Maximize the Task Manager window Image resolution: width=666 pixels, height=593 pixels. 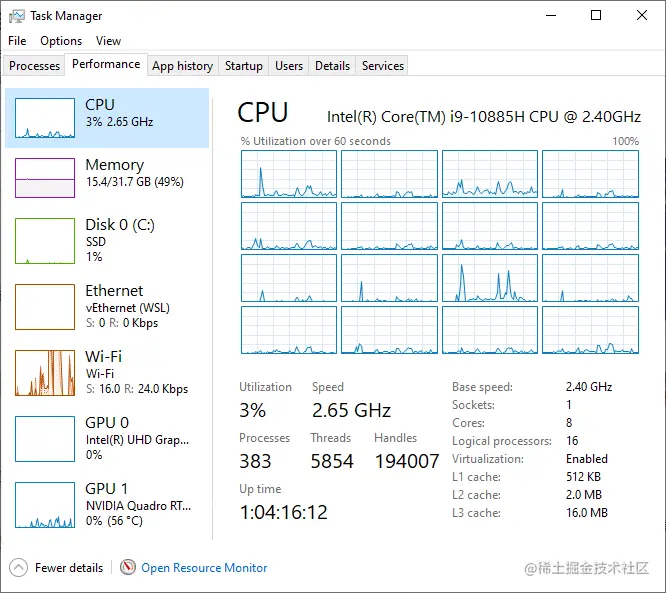pyautogui.click(x=596, y=16)
